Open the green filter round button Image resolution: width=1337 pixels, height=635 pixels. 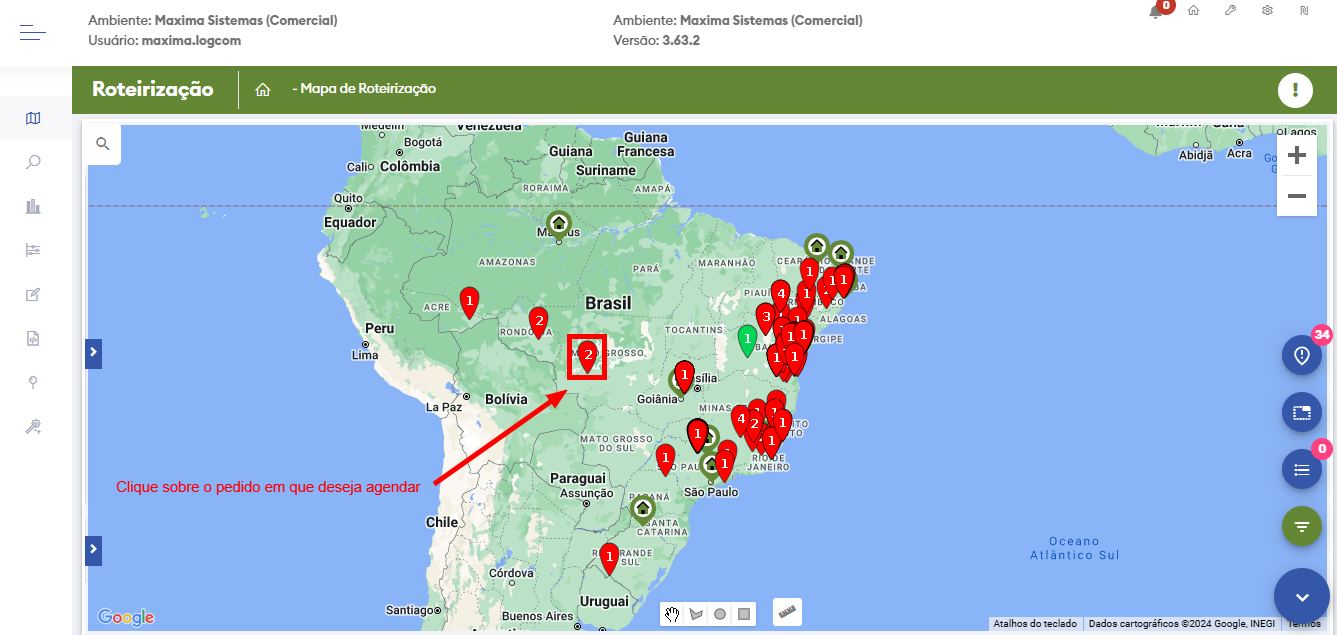(1302, 526)
